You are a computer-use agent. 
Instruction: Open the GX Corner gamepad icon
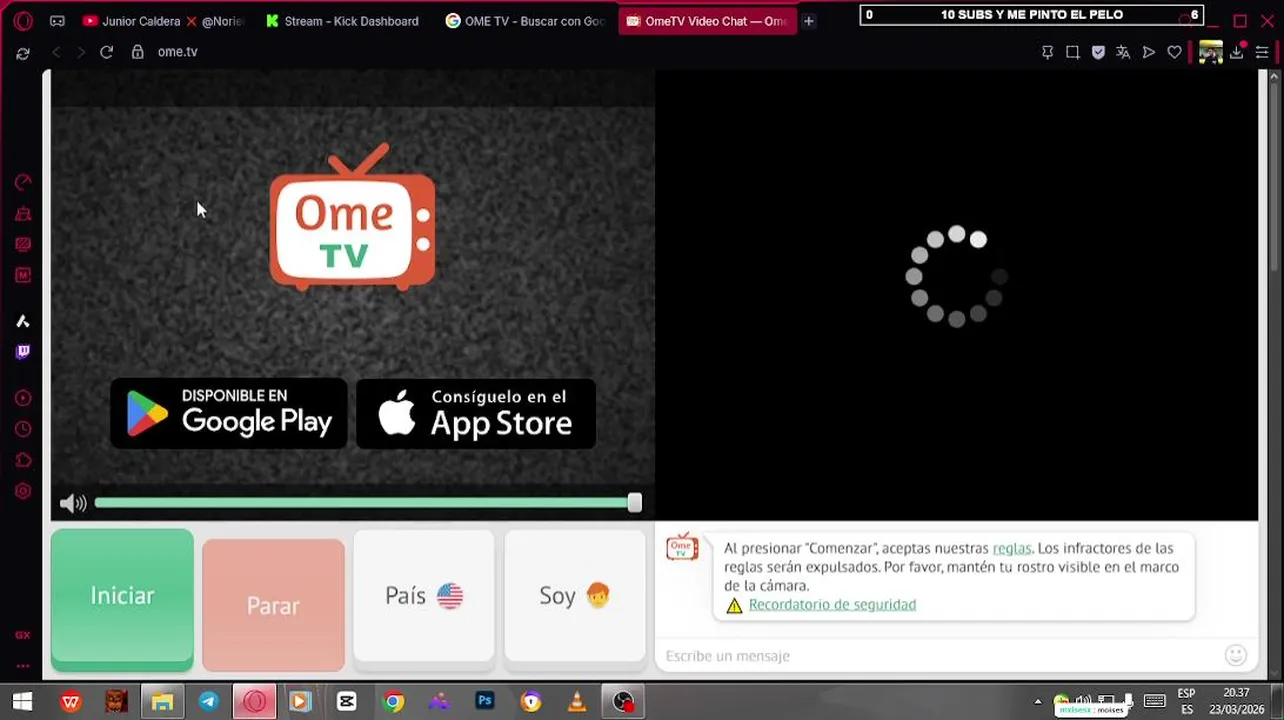click(57, 21)
